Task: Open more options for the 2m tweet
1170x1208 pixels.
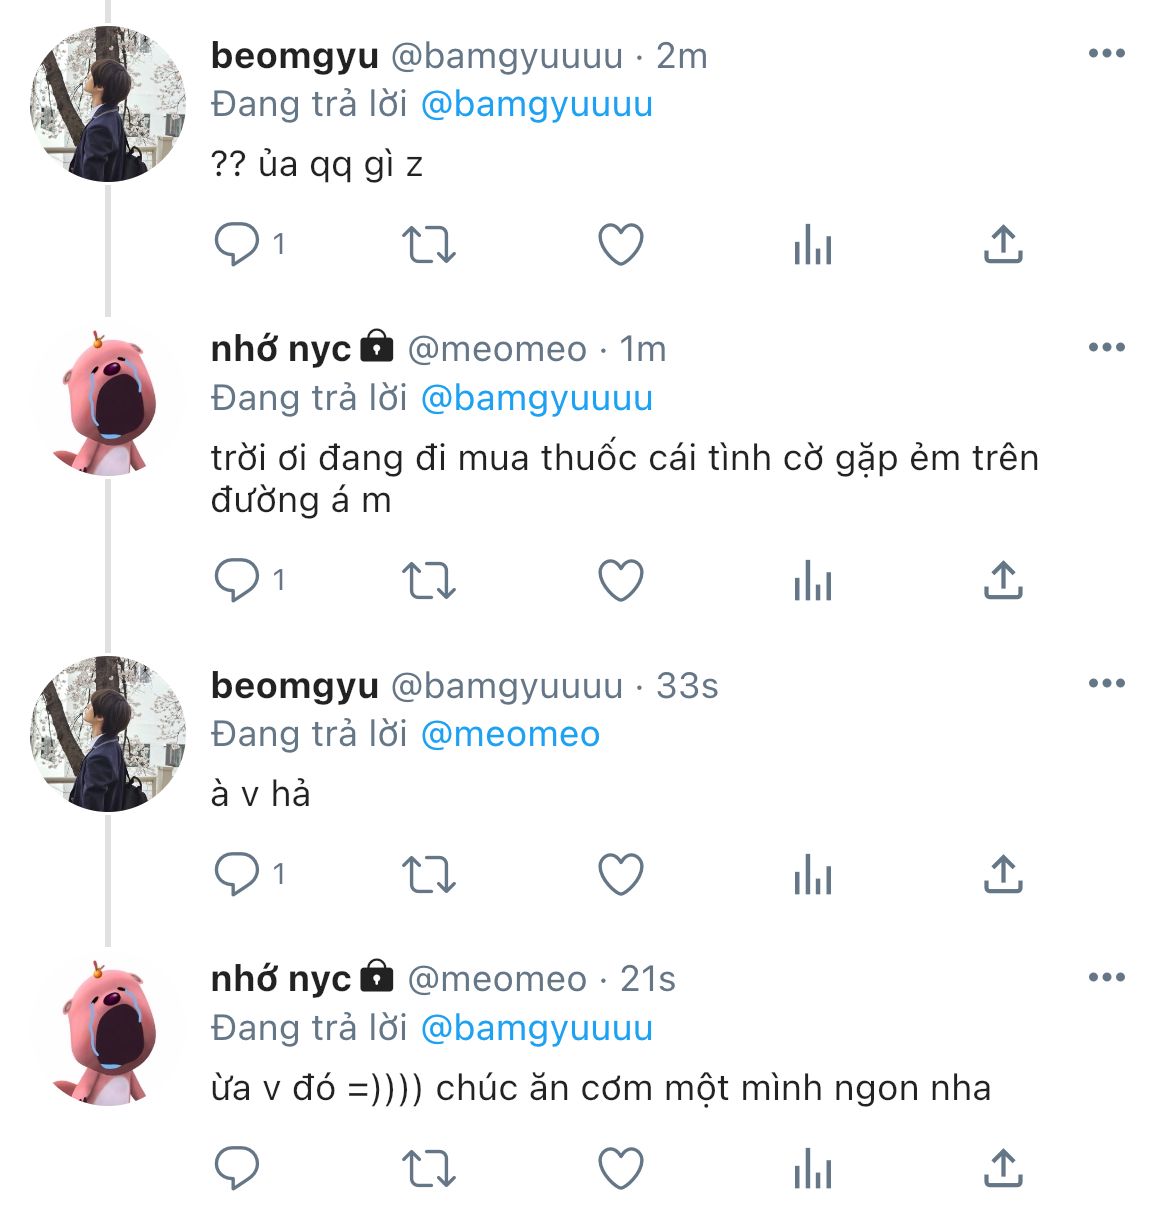Action: click(x=1106, y=54)
